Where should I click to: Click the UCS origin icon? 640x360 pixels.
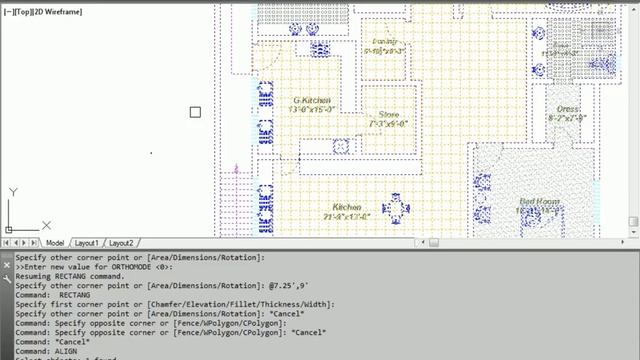[x=9, y=229]
